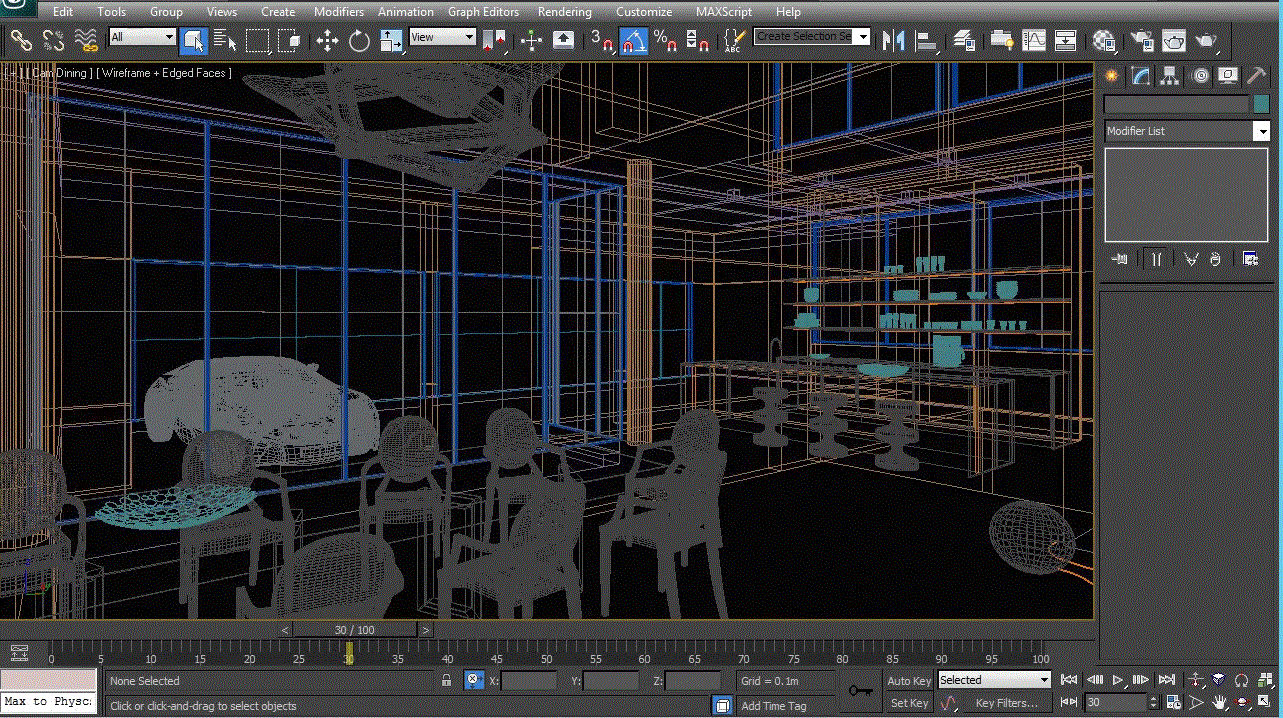Select the Unlink Selection tool

click(54, 40)
